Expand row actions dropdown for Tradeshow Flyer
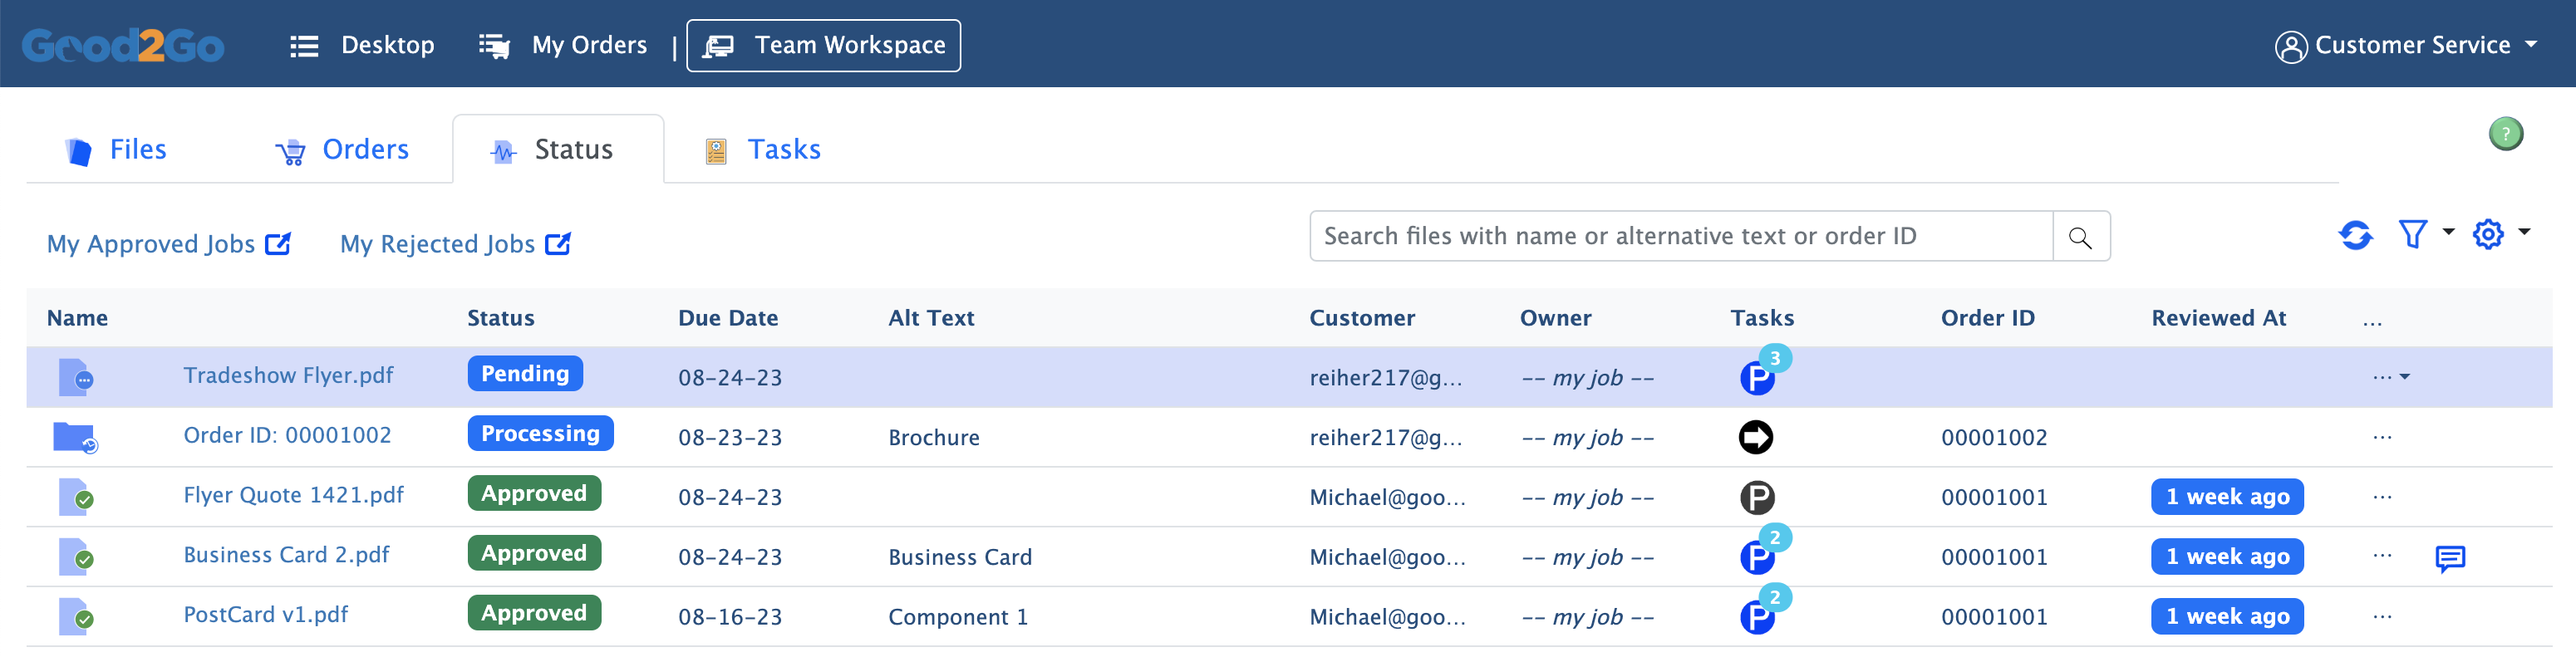 click(x=2391, y=377)
